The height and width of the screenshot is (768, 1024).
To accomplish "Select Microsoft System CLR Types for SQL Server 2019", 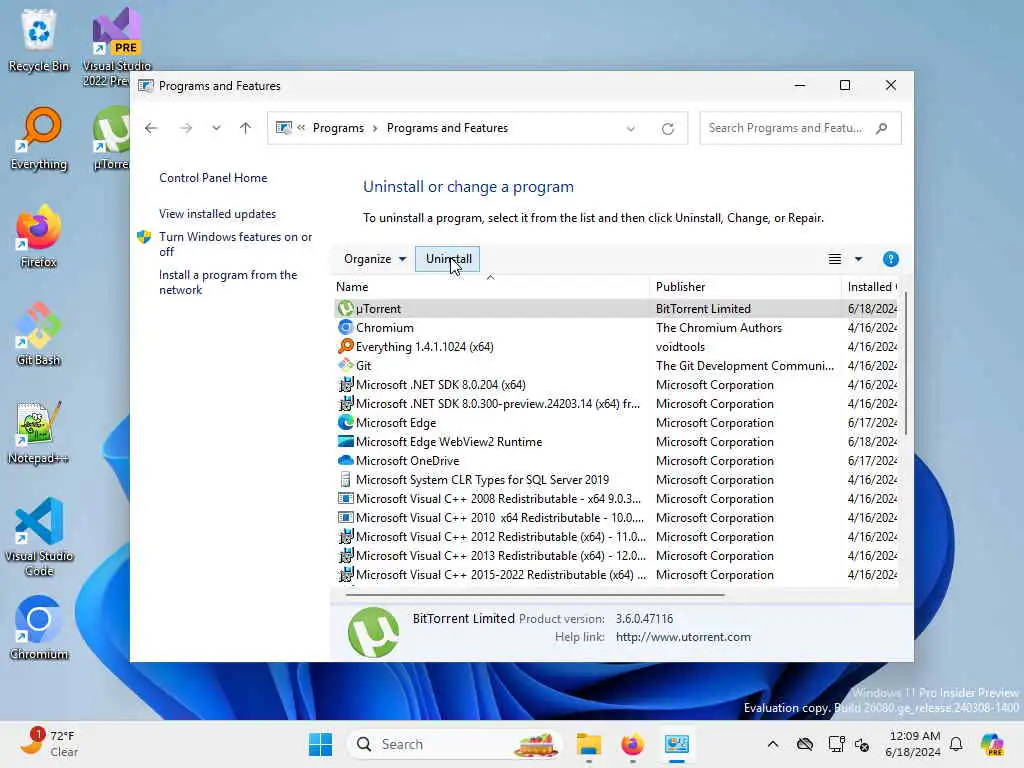I will pos(616,479).
